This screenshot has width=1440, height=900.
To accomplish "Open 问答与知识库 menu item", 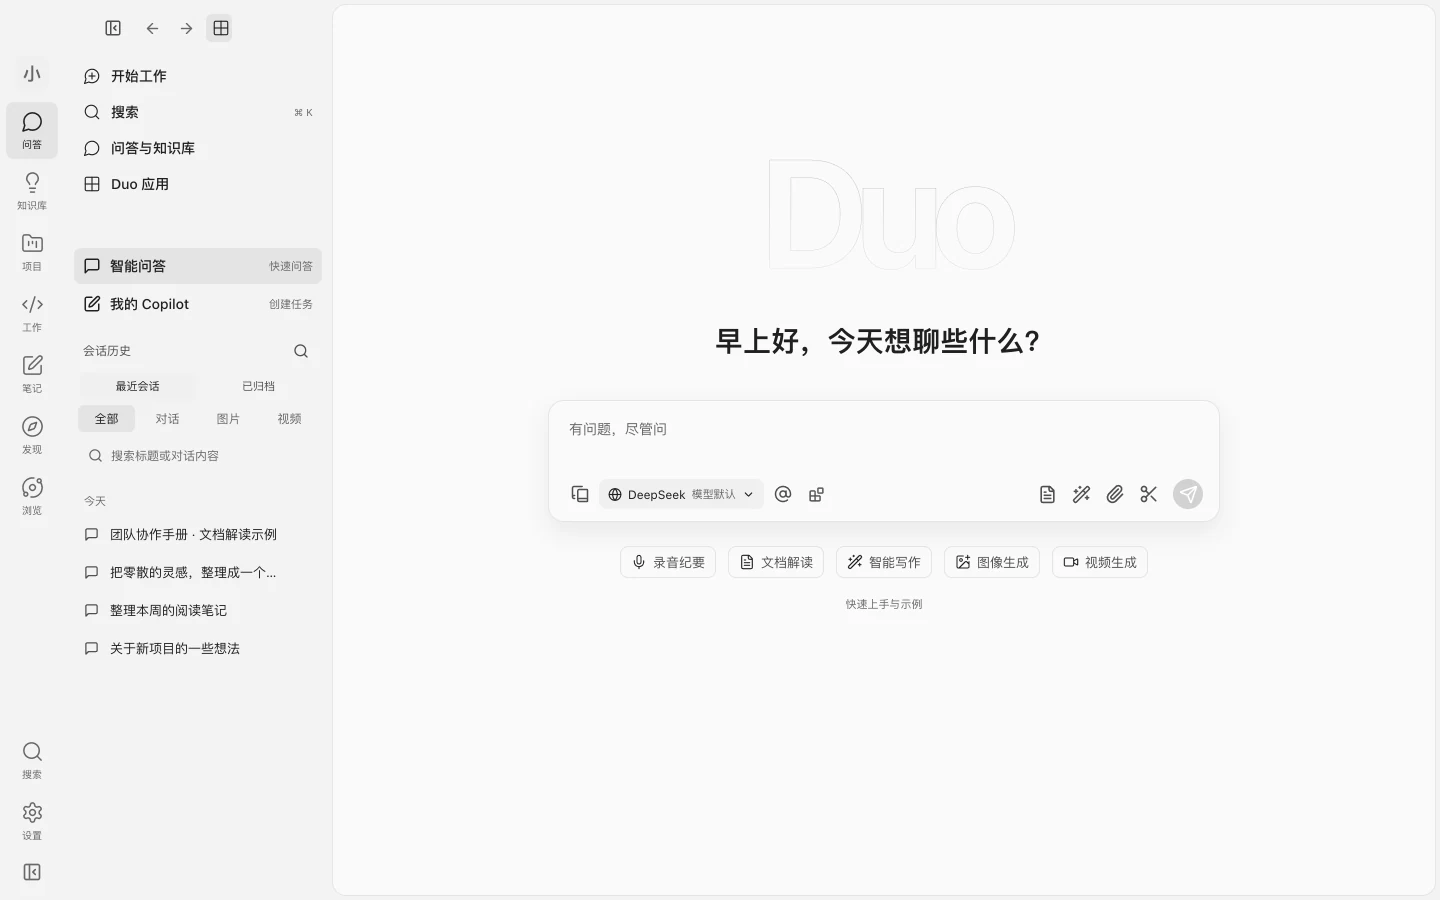I will point(198,148).
